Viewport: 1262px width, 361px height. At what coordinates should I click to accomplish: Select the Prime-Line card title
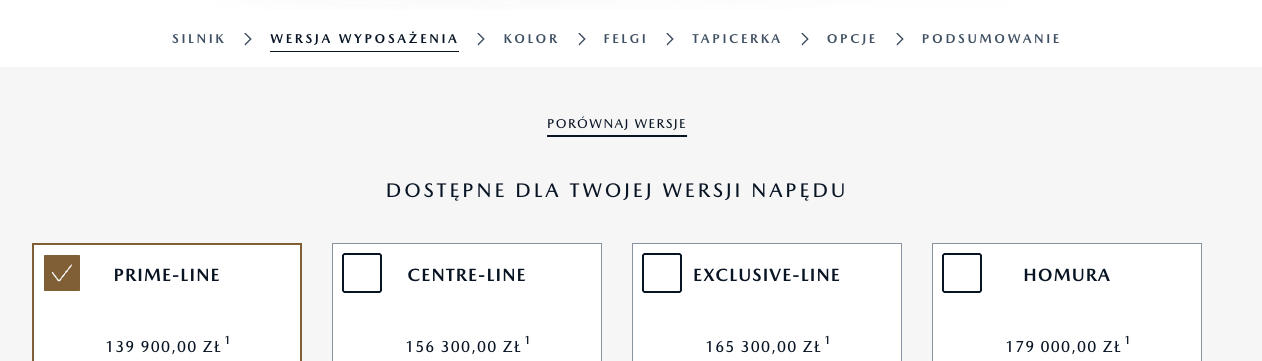(x=167, y=275)
